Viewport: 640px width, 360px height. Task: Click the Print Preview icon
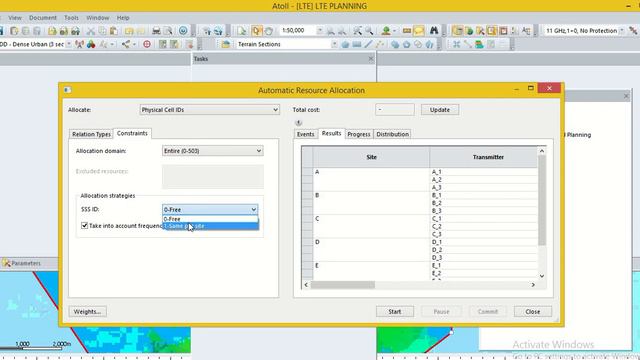click(168, 31)
